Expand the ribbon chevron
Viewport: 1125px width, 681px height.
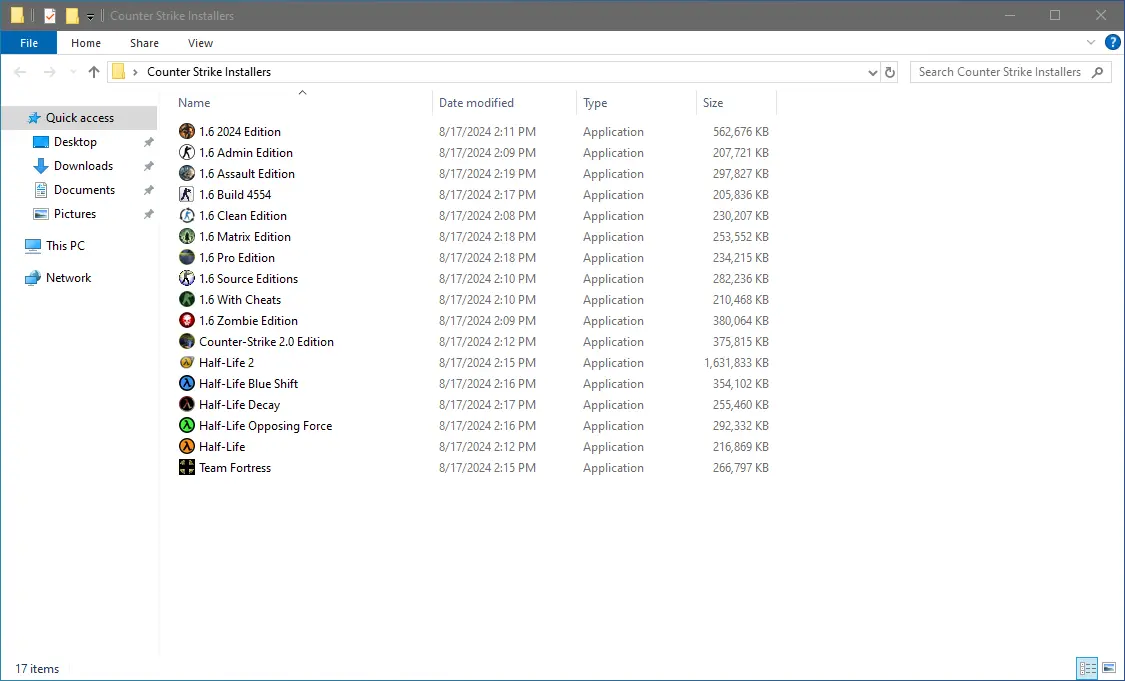coord(1091,42)
